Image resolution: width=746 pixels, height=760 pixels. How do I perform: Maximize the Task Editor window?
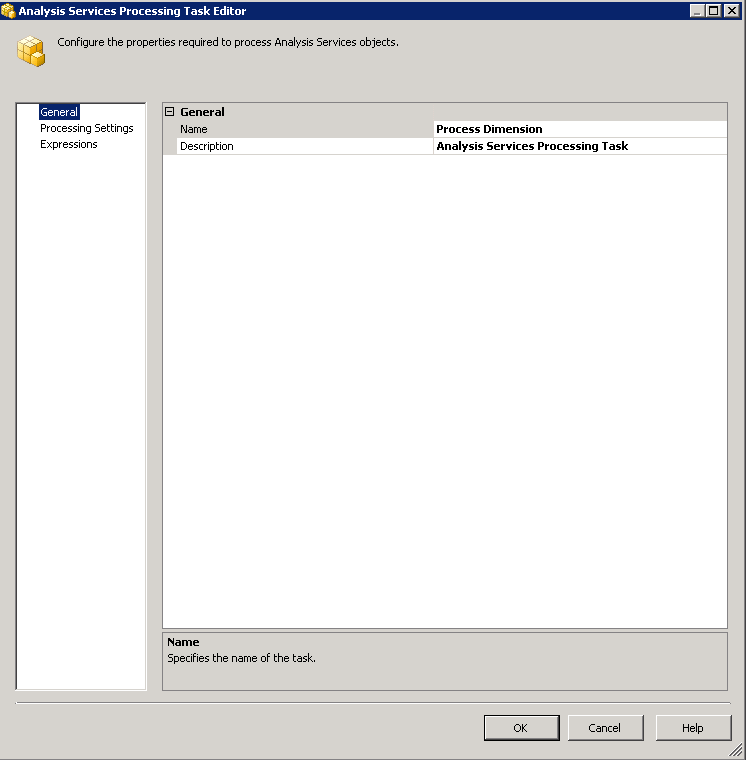click(714, 11)
